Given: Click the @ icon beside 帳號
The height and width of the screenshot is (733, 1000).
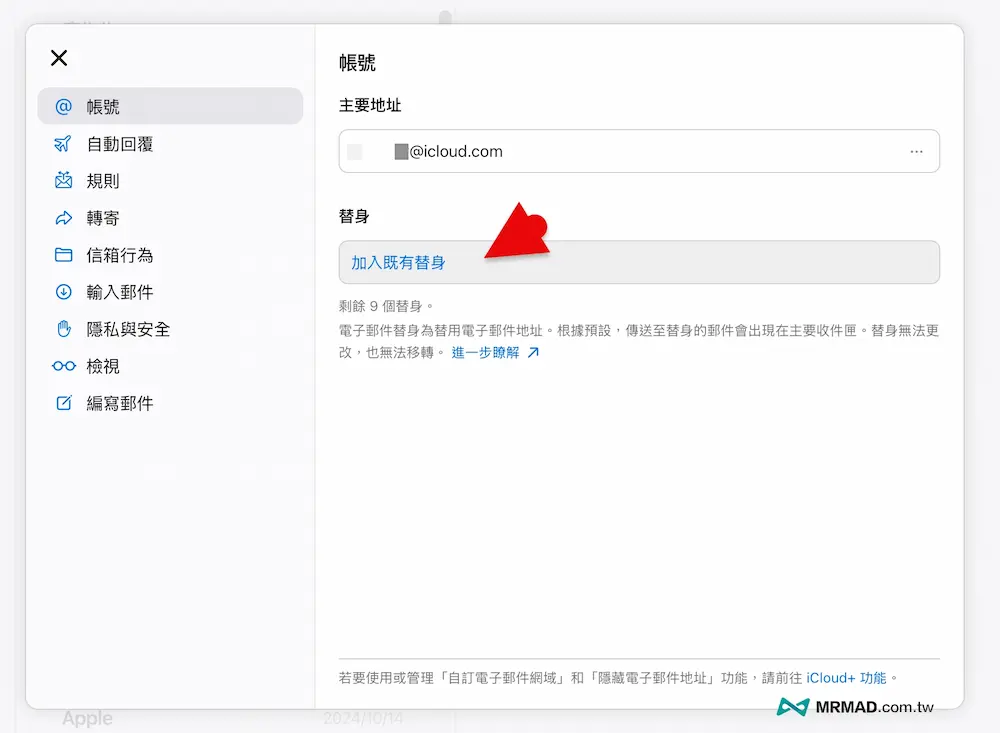Looking at the screenshot, I should [63, 107].
